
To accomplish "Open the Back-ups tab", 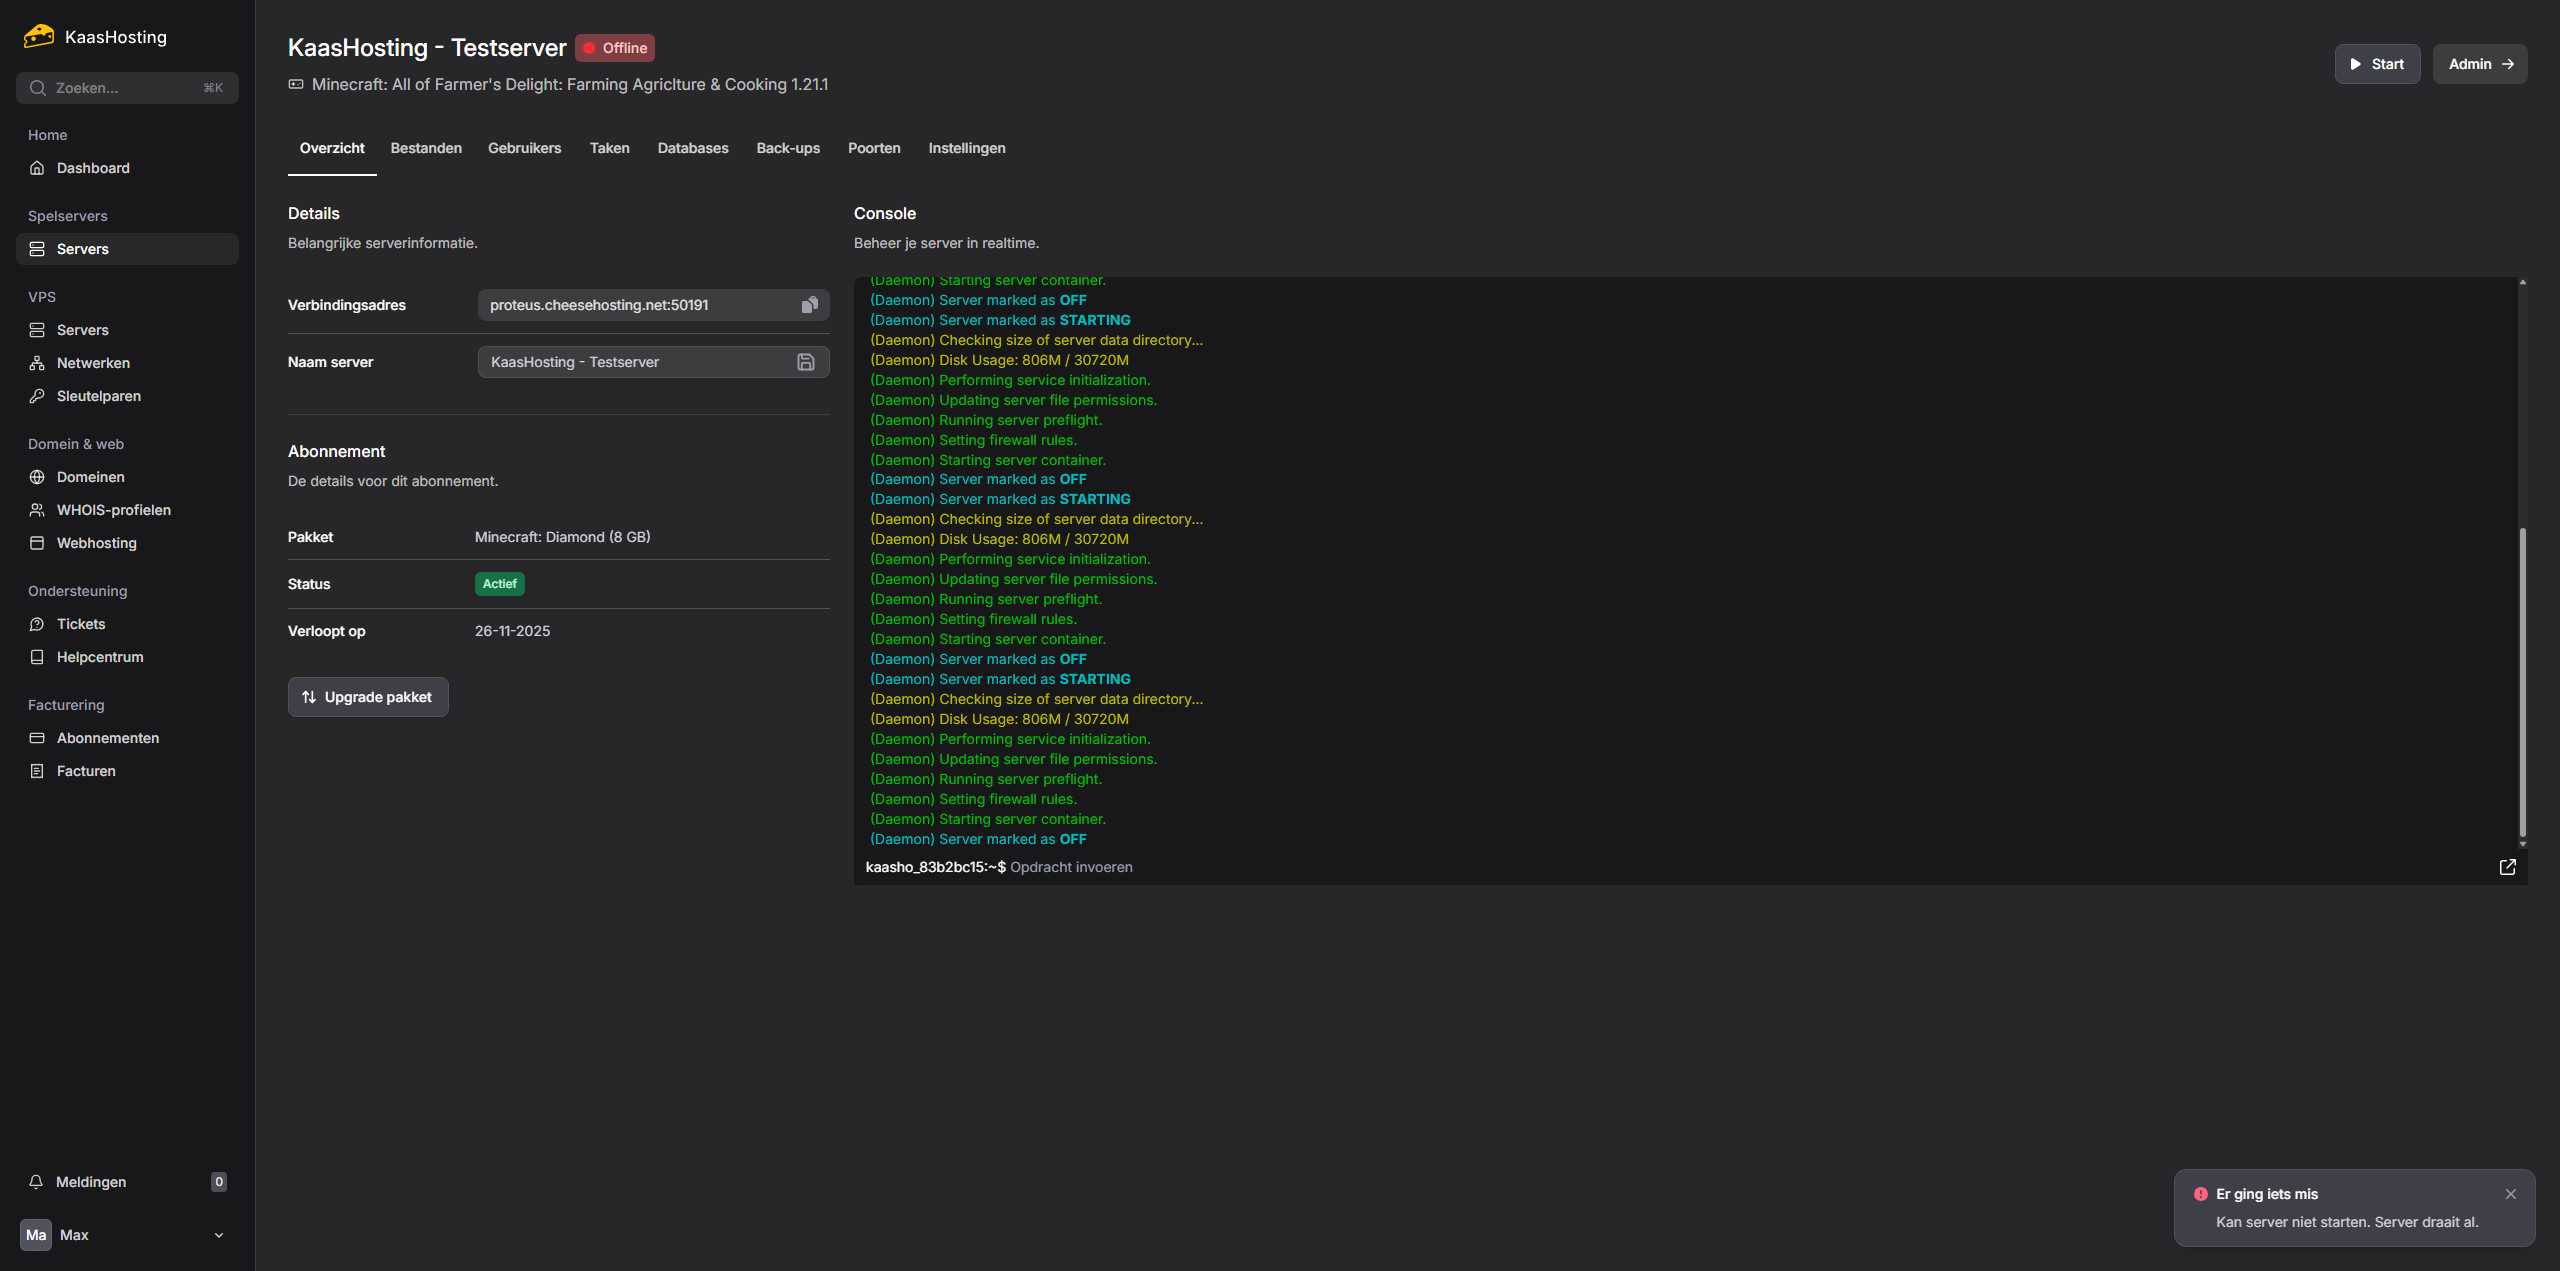I will 787,148.
